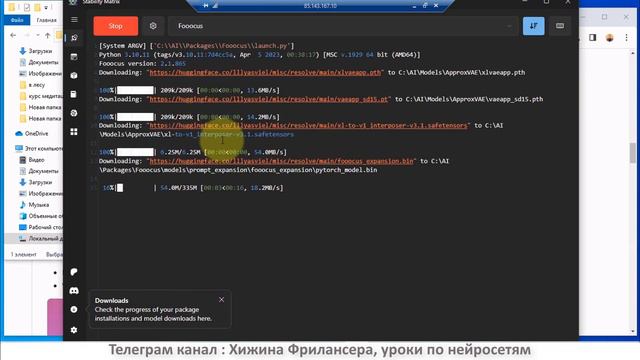Click browser scrollbar down arrow
This screenshot has width=640, height=360.
[x=633, y=331]
